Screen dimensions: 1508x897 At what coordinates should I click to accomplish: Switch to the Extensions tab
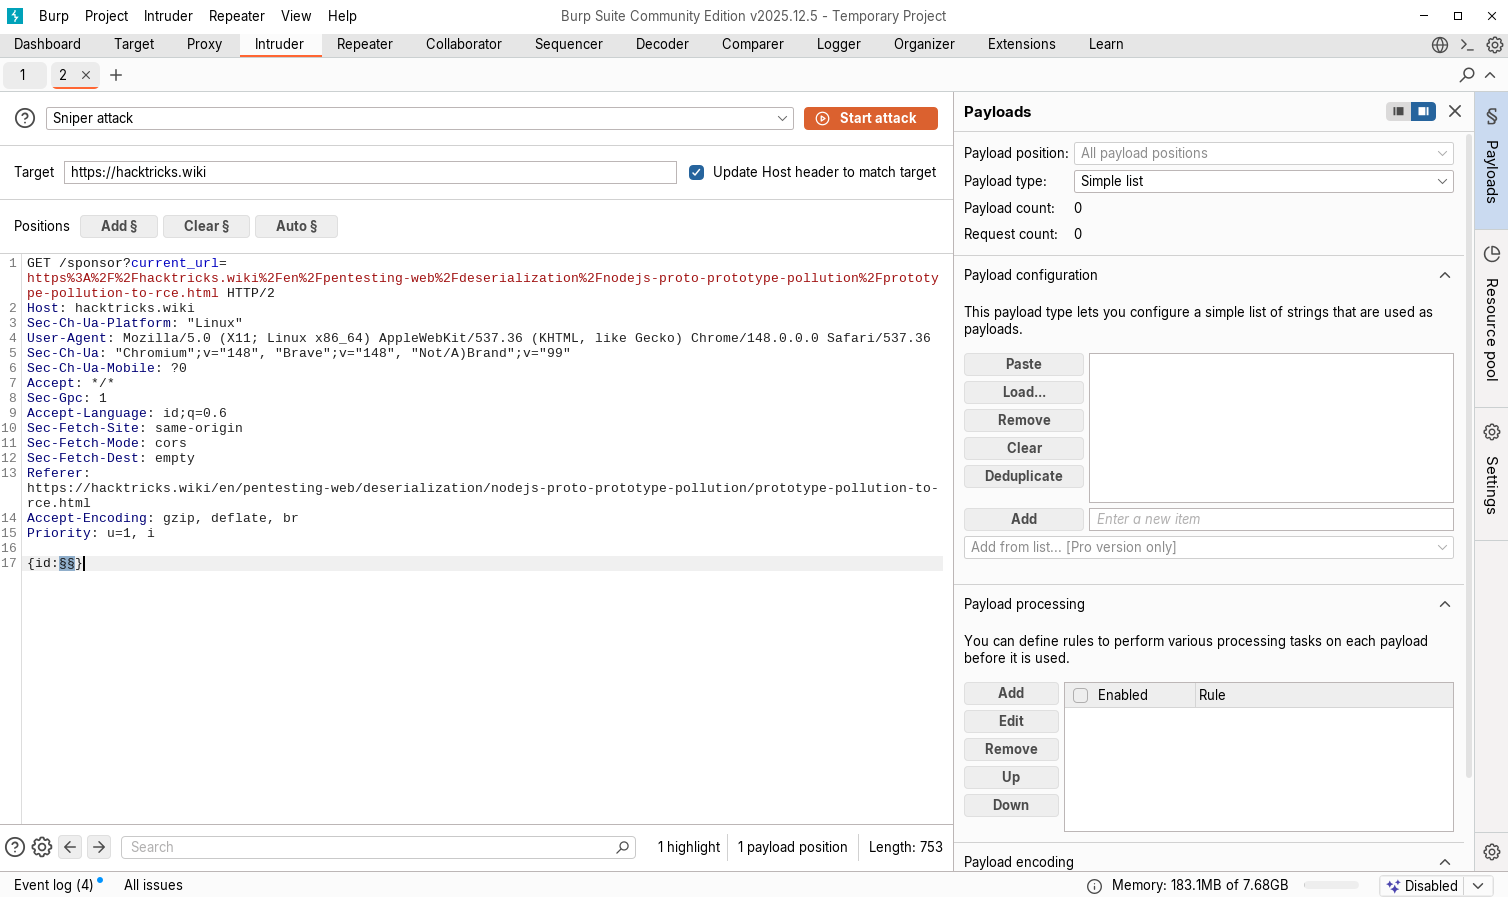[1022, 44]
